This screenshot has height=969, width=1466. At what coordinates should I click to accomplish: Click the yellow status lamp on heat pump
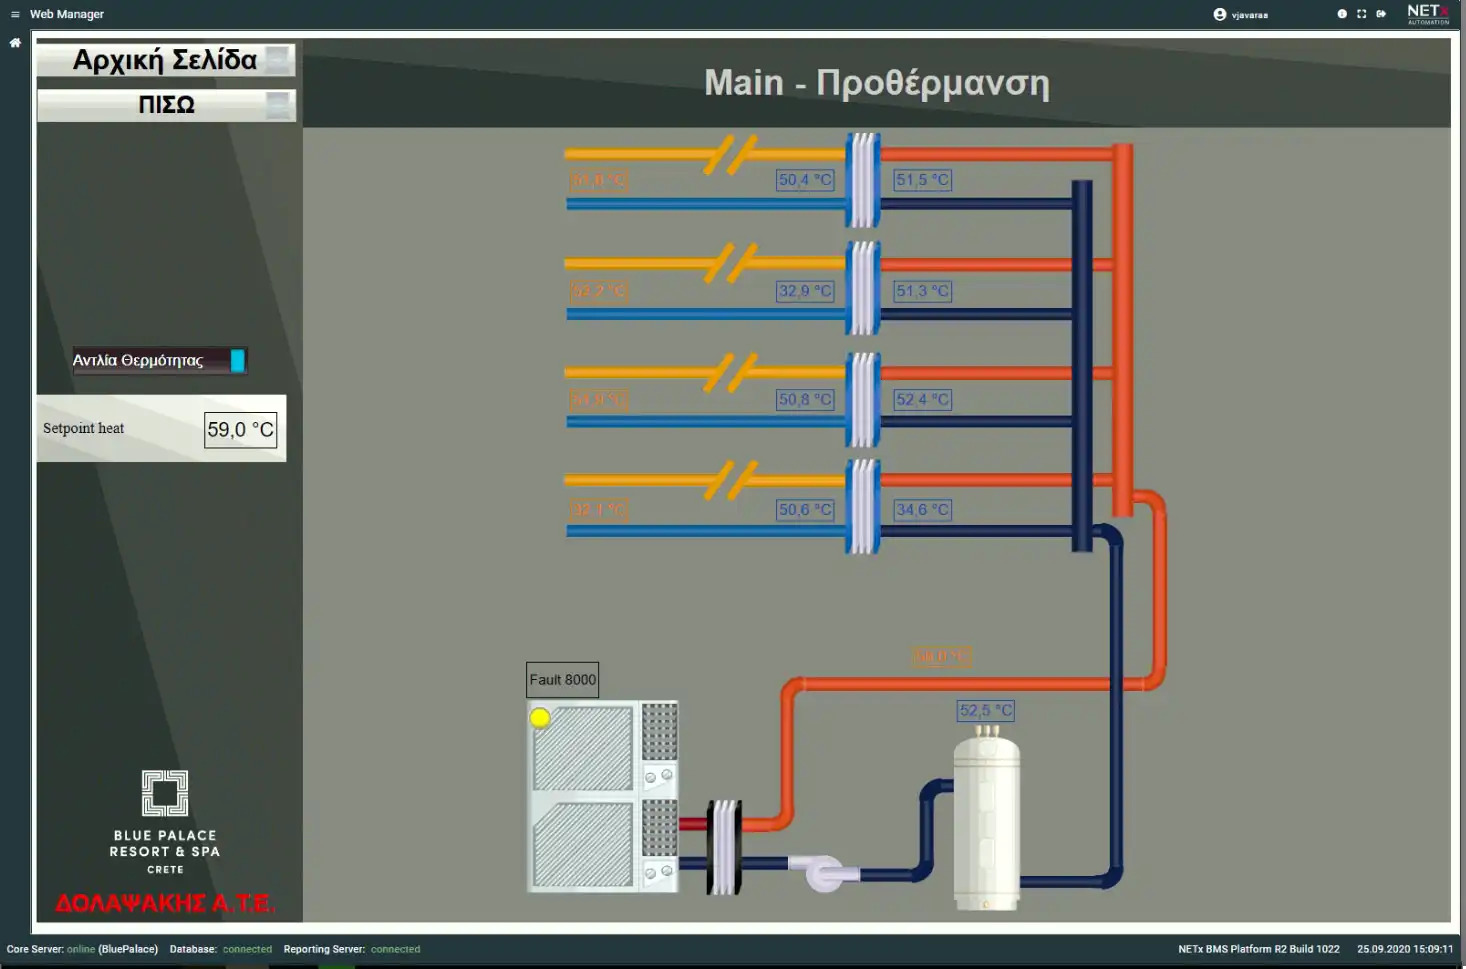[x=540, y=717]
